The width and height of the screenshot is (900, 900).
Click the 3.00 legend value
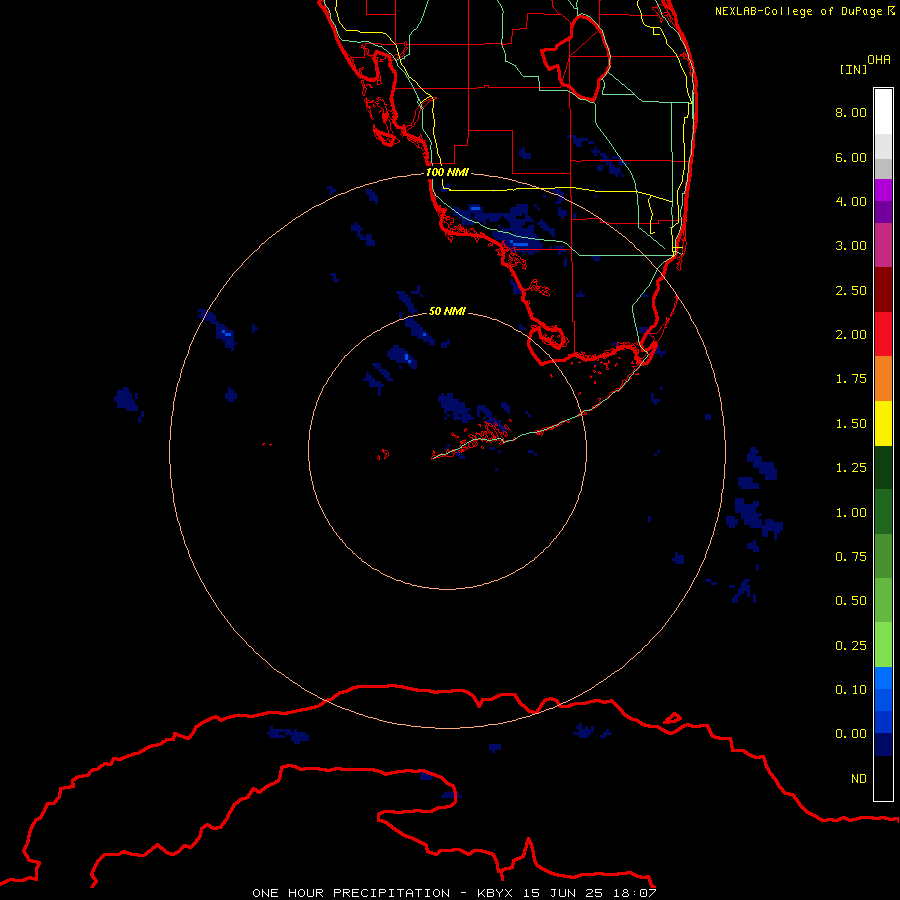851,246
